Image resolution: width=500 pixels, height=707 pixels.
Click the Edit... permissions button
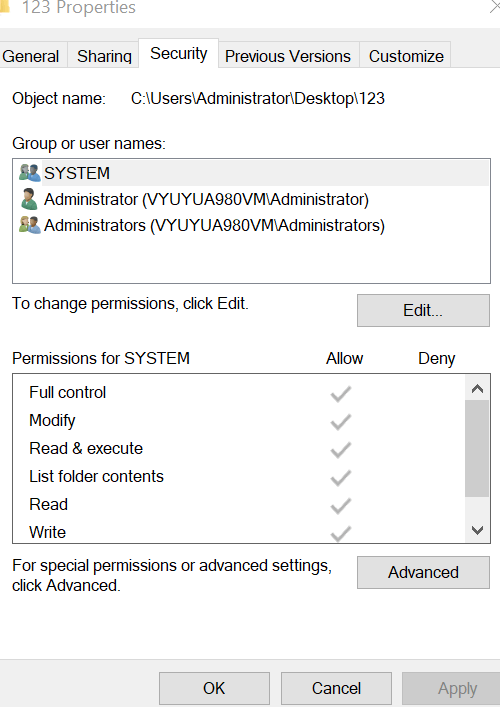tap(423, 310)
